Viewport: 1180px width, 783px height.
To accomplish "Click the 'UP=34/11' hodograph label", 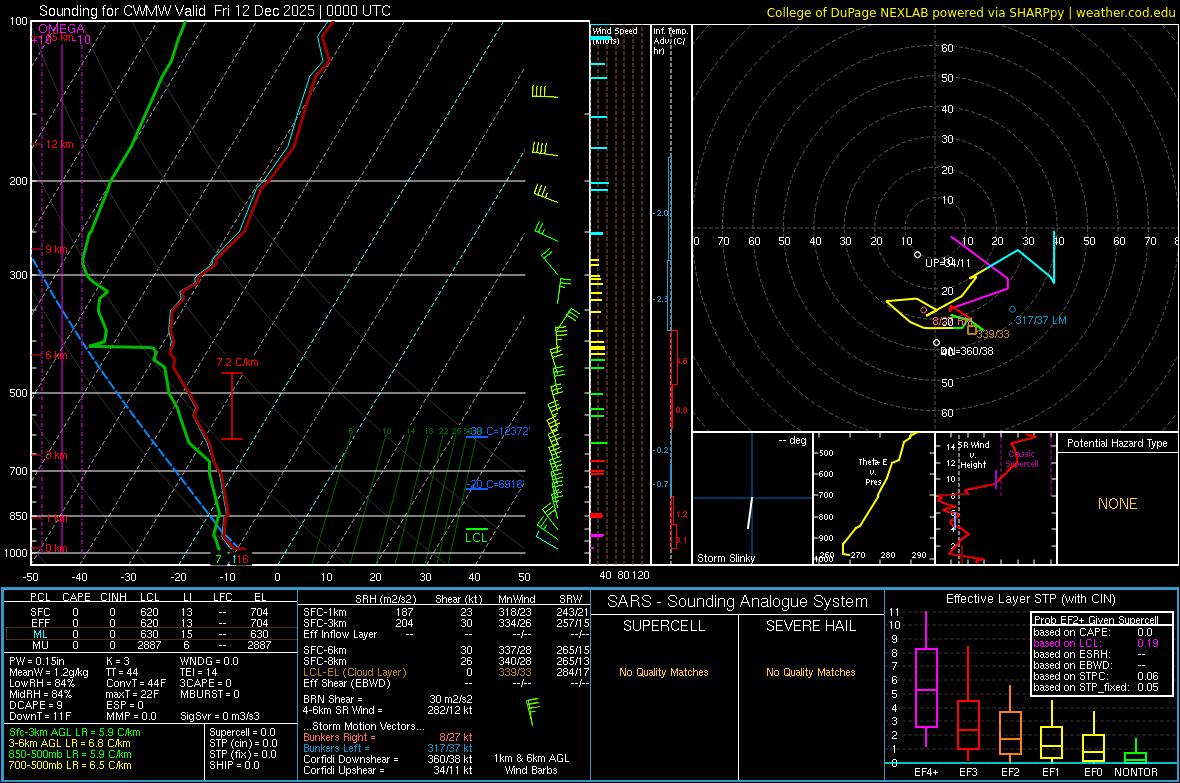I will [x=947, y=263].
